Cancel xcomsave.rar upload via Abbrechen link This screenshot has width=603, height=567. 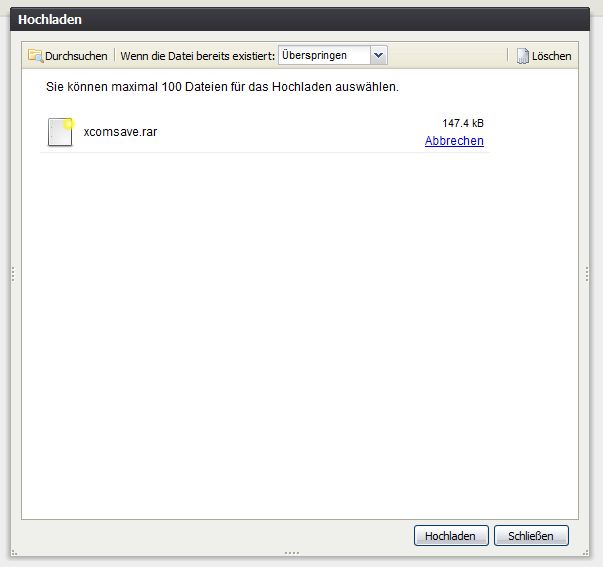454,141
